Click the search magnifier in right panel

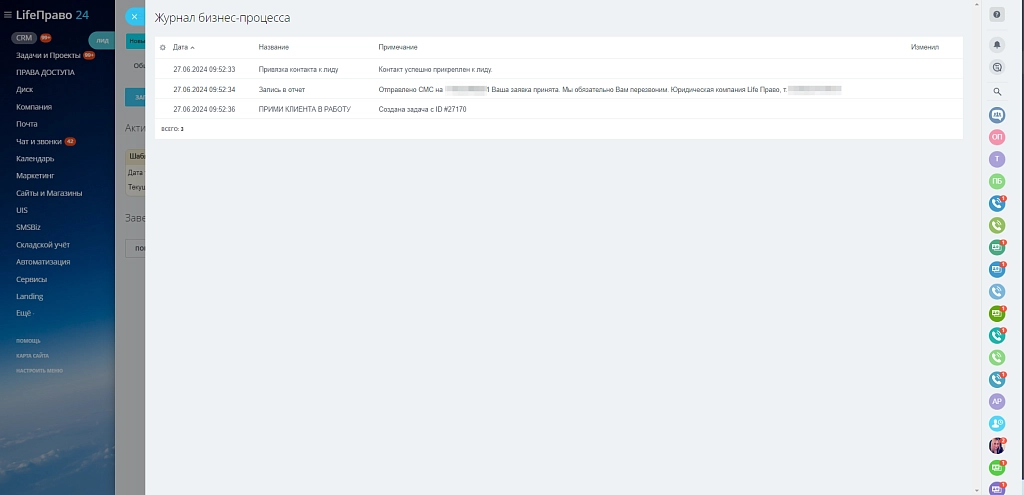click(x=997, y=92)
